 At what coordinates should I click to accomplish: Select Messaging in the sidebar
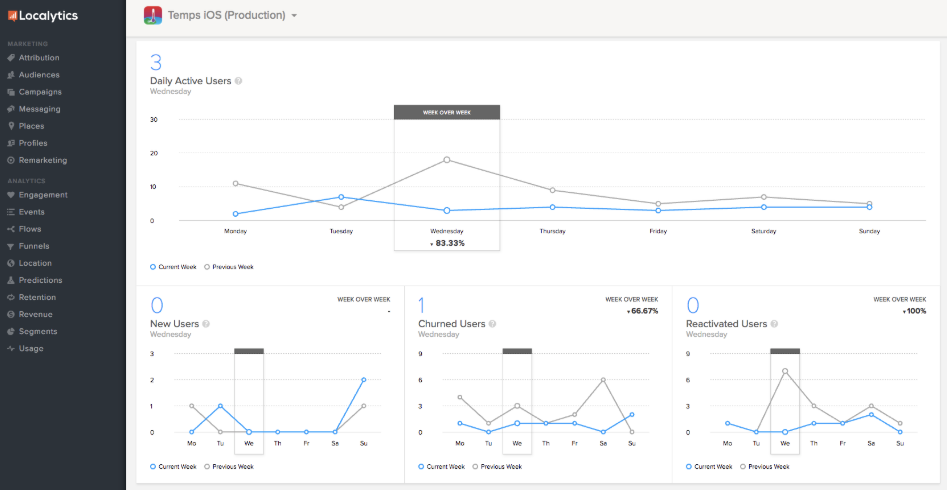tap(39, 109)
